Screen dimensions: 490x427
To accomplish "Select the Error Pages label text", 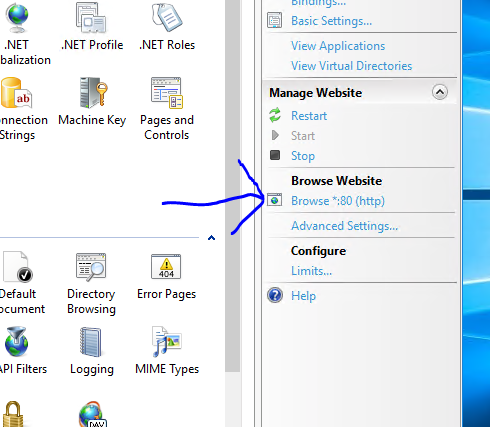I will (166, 294).
